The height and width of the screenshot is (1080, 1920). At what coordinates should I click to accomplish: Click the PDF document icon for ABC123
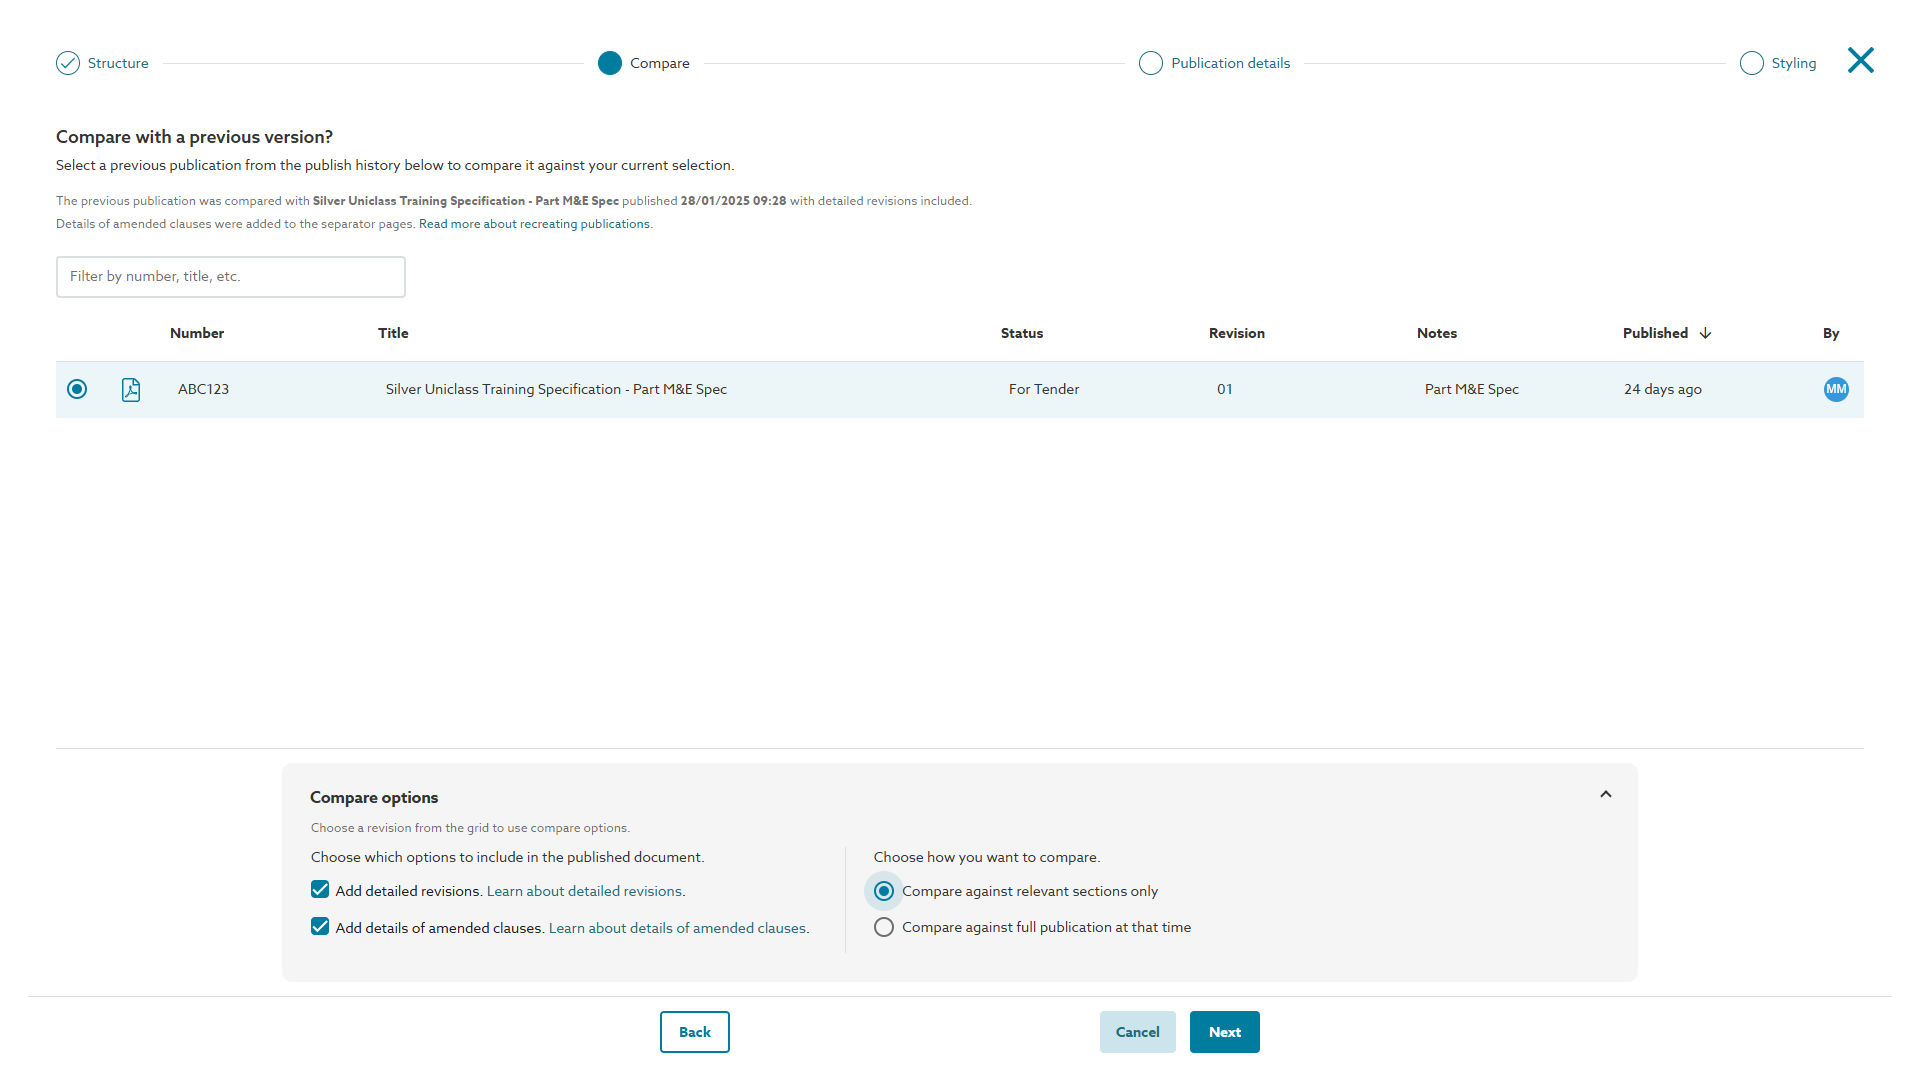(131, 389)
